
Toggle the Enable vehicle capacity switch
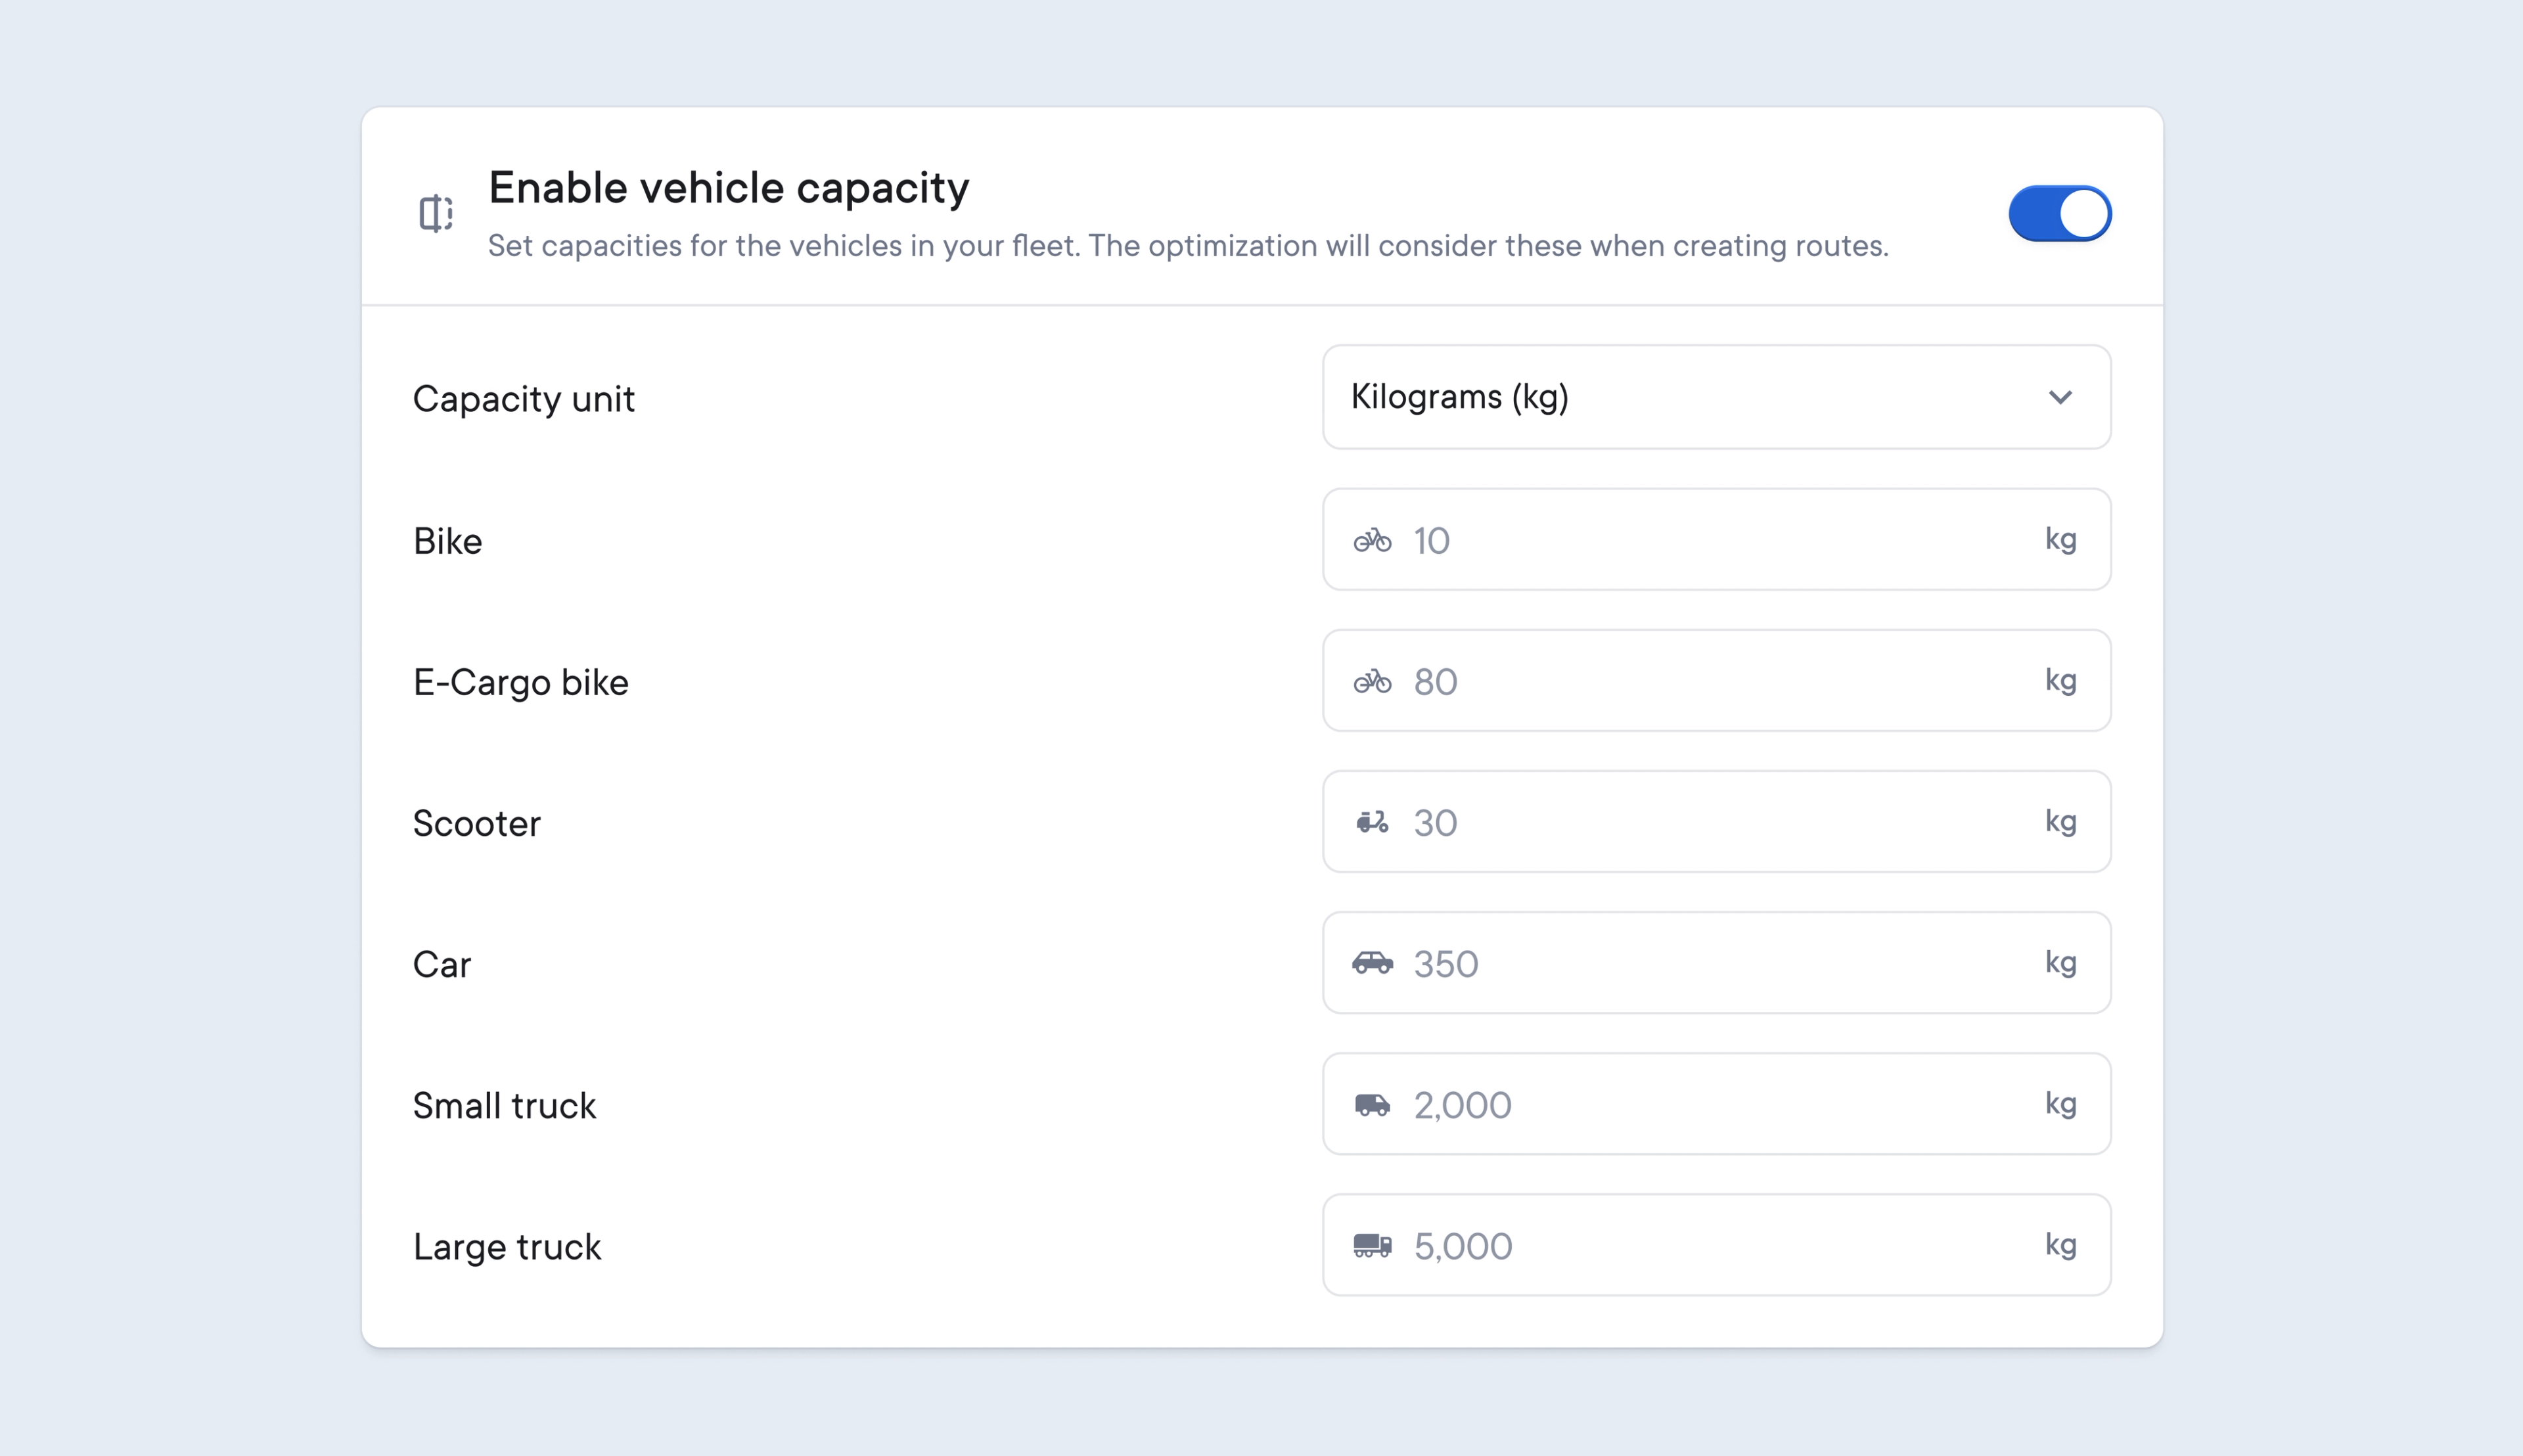pos(2059,213)
